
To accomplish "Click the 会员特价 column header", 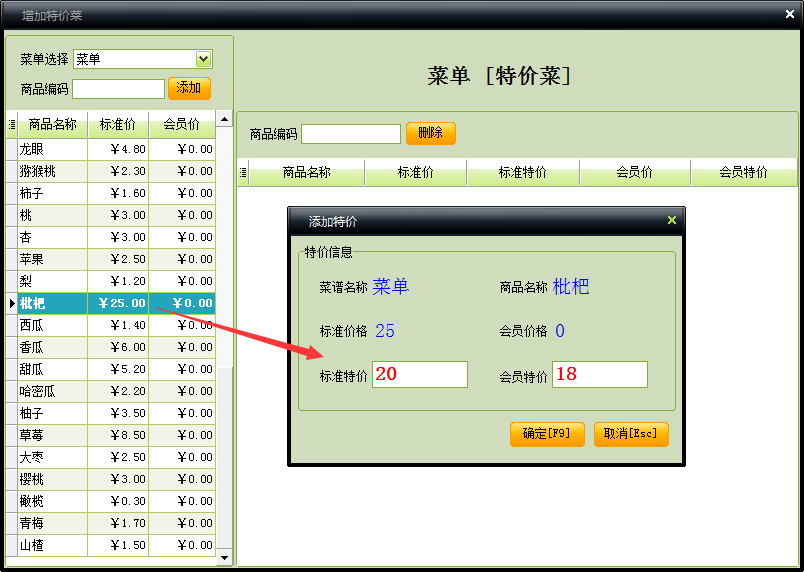I will pyautogui.click(x=743, y=172).
